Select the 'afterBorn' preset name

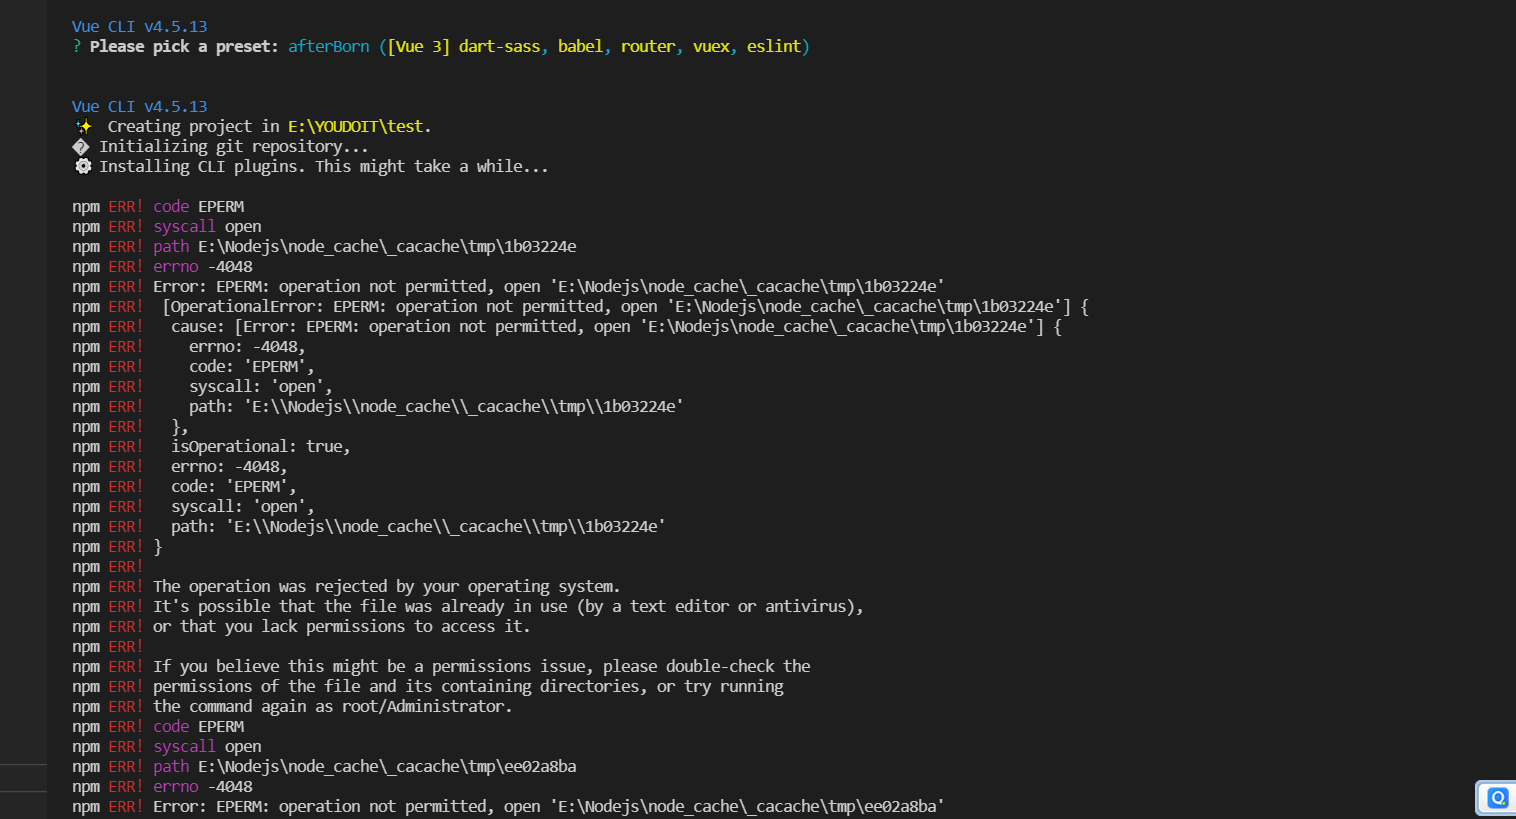(329, 46)
